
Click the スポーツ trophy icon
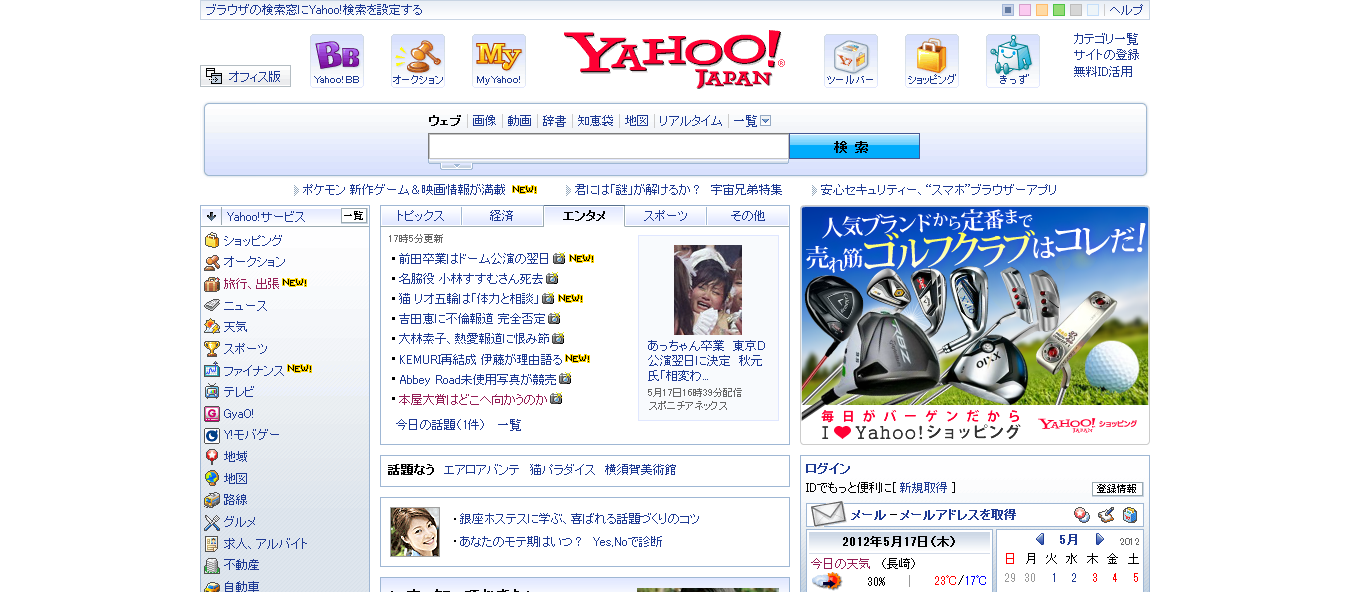[212, 349]
